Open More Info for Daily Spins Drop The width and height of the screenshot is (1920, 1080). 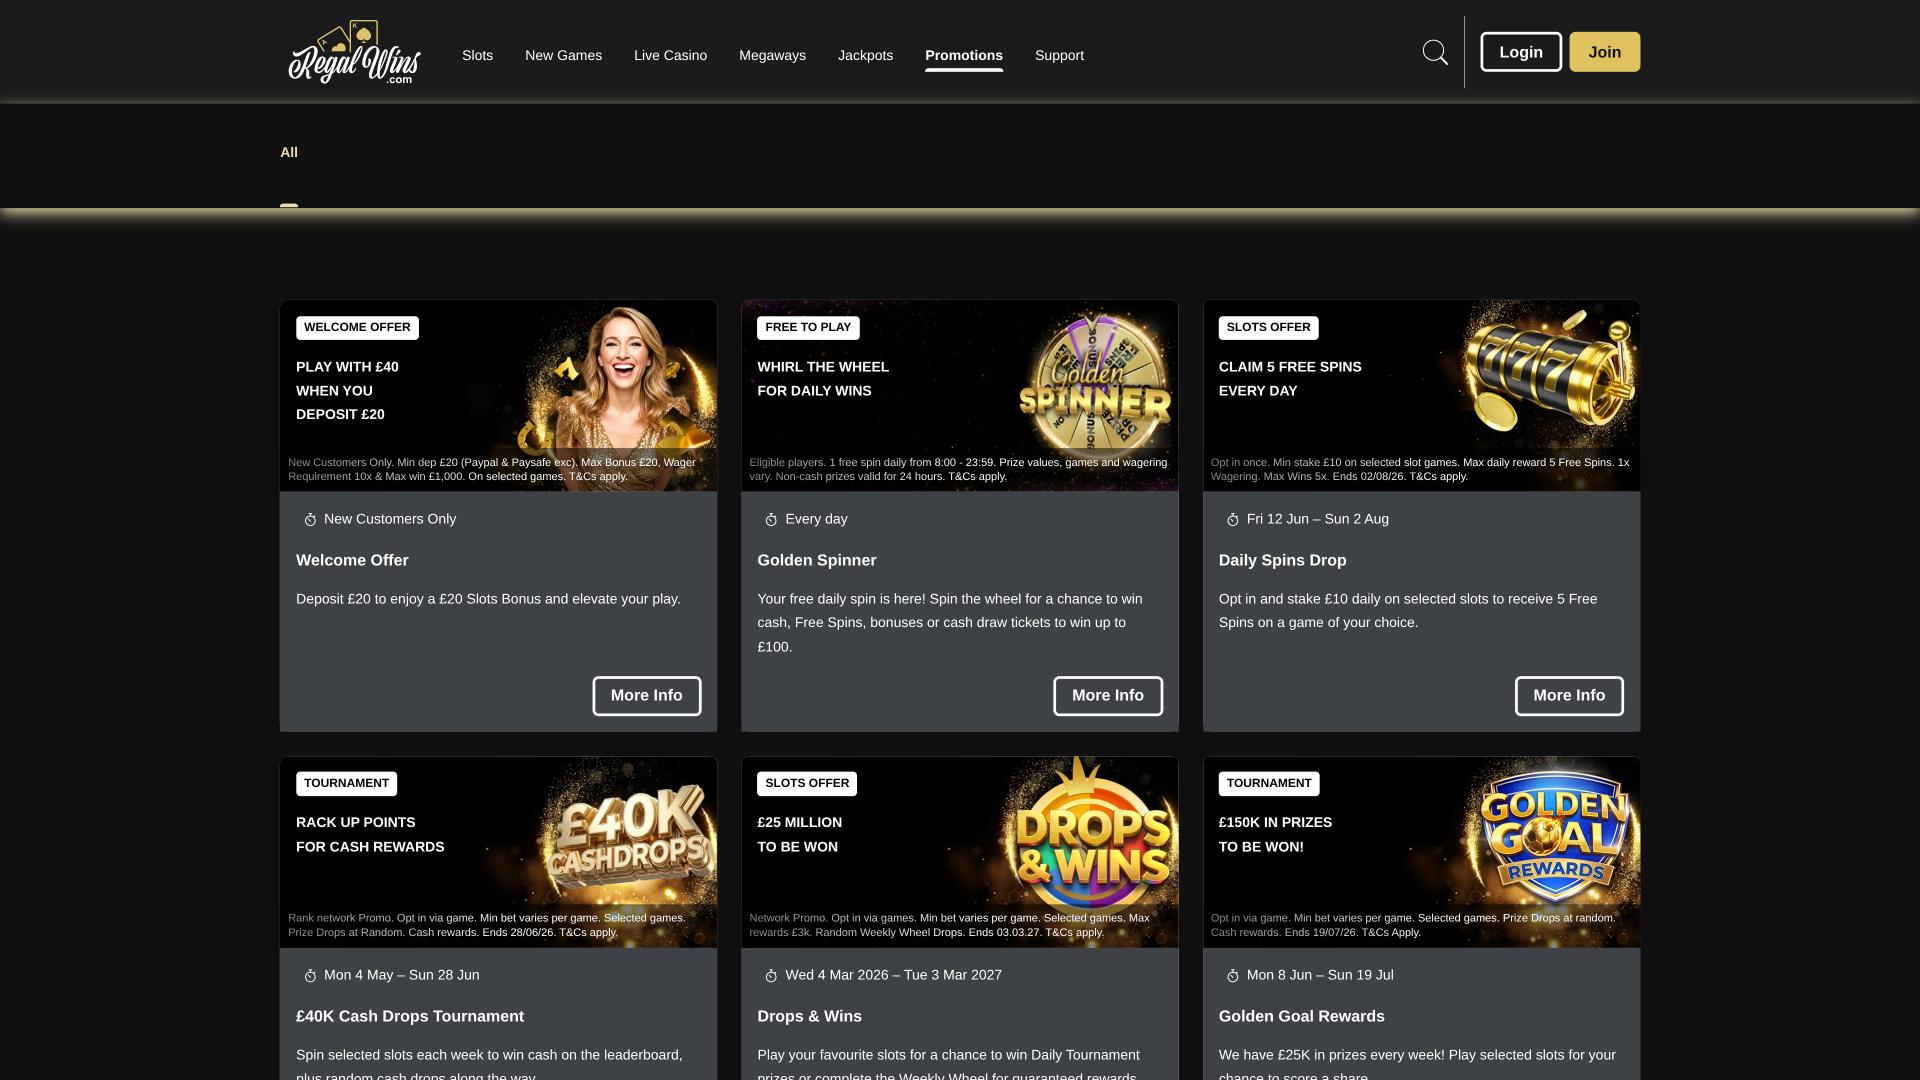coord(1569,696)
